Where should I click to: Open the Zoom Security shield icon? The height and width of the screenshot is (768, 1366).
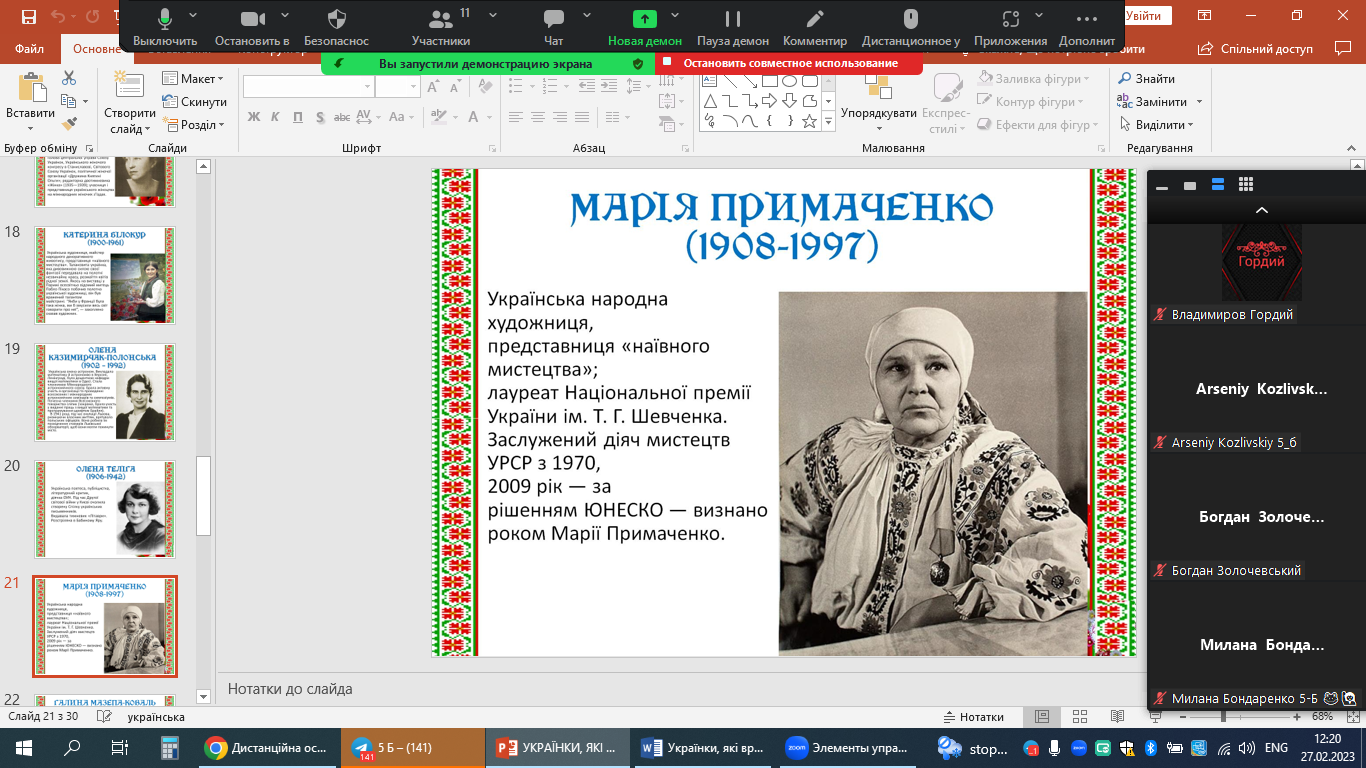[336, 20]
